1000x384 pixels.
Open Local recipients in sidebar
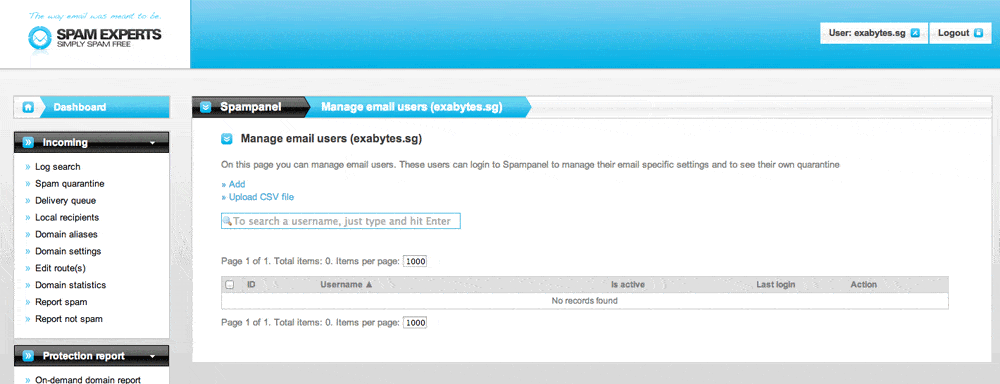click(67, 218)
